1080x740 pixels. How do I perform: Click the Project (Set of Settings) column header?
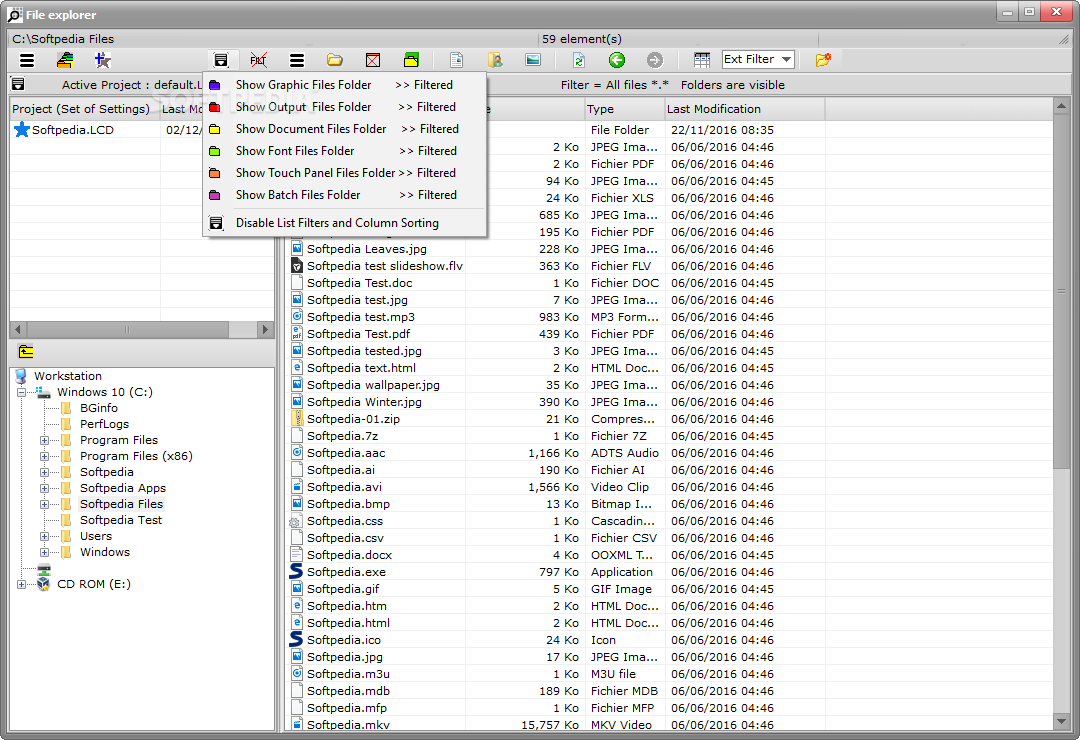coord(84,109)
